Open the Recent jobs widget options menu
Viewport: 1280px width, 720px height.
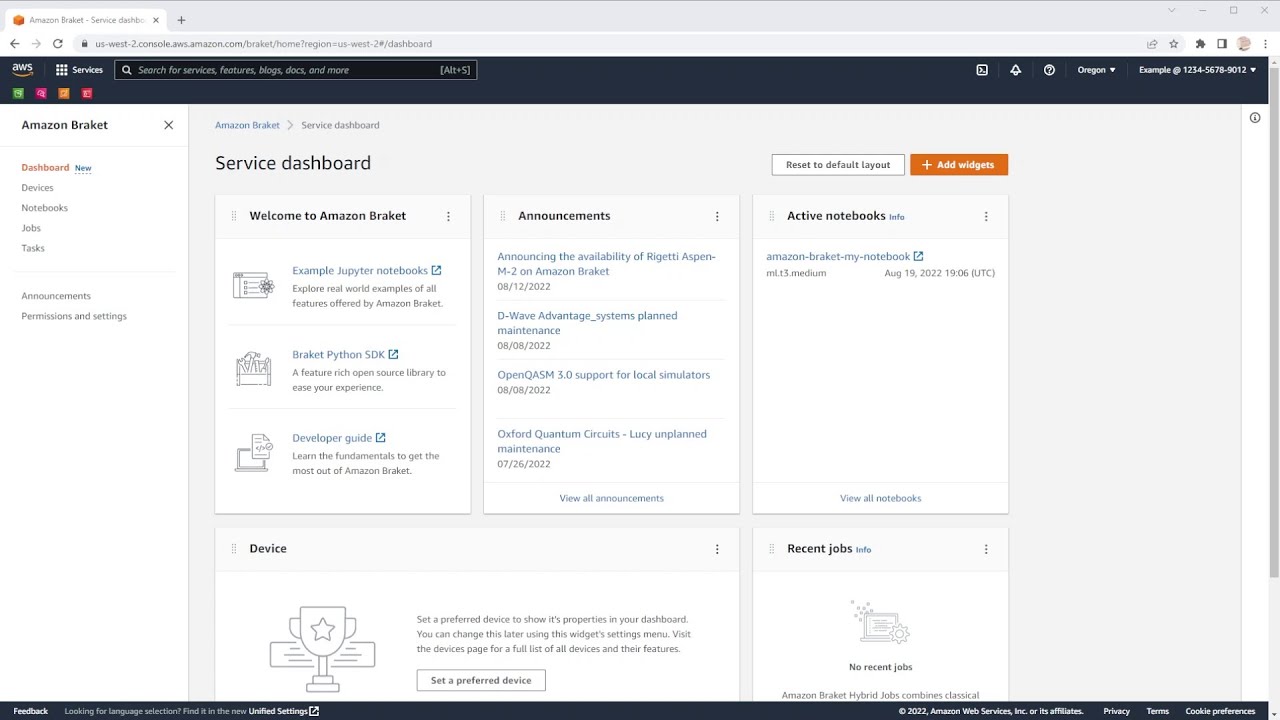[986, 549]
